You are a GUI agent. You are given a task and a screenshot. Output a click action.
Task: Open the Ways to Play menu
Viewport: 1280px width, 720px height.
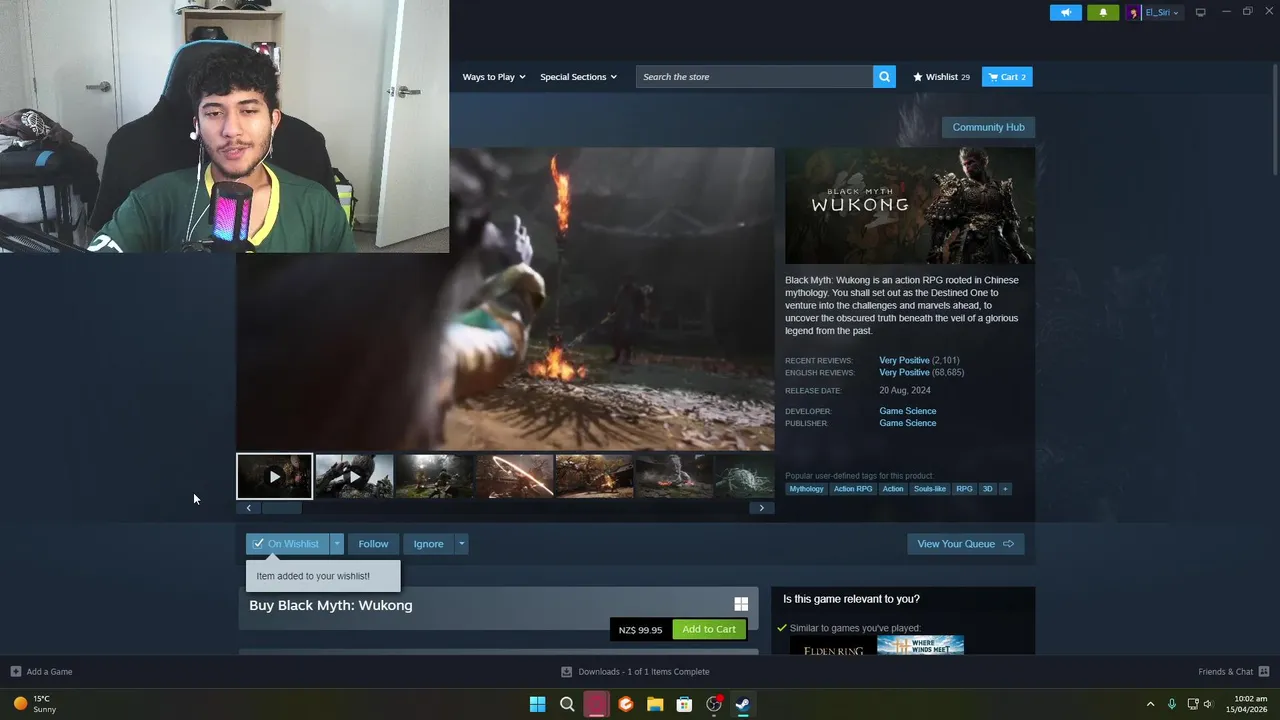click(x=493, y=77)
